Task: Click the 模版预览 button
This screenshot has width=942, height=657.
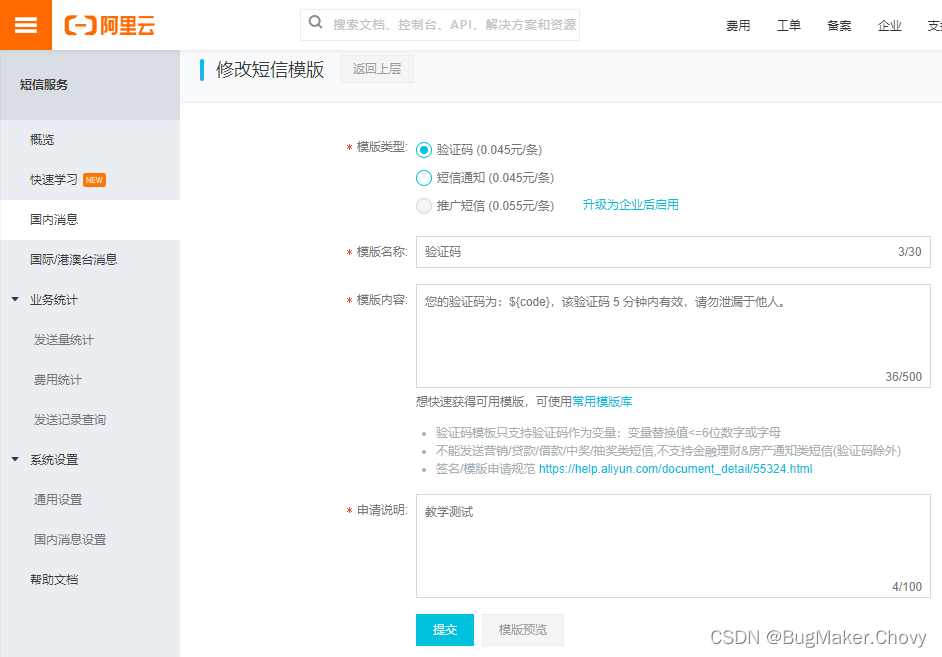Action: [522, 630]
